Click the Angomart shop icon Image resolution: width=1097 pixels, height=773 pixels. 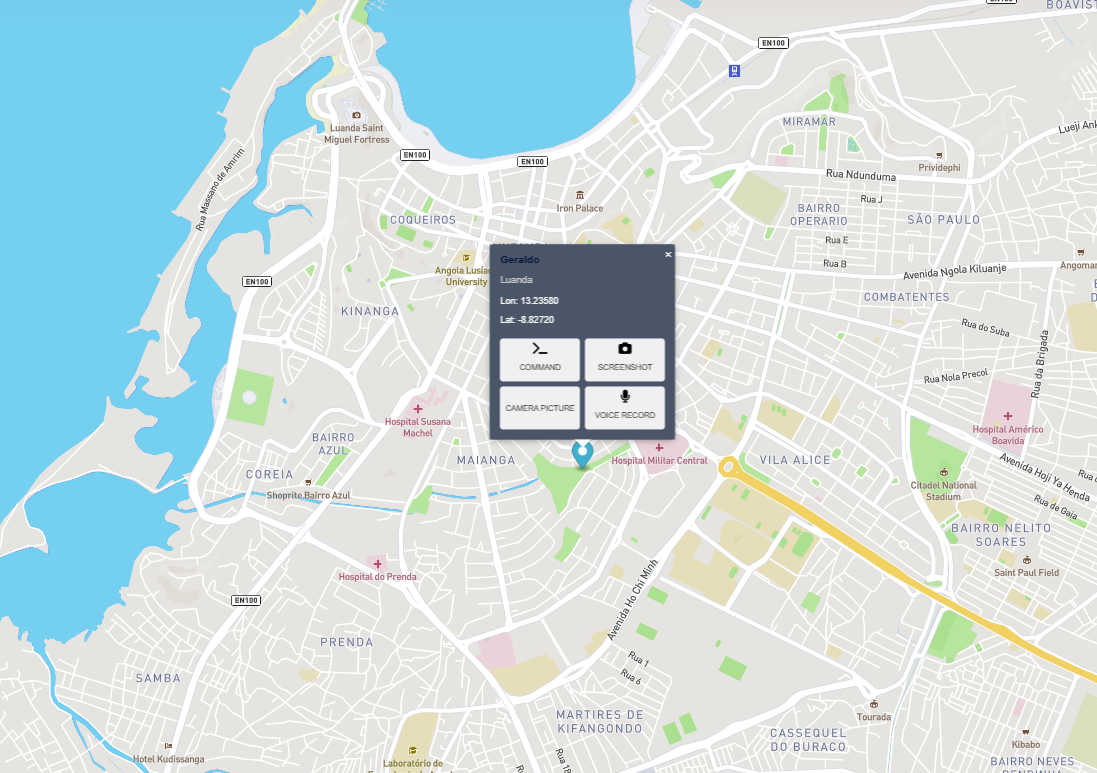[x=1080, y=253]
